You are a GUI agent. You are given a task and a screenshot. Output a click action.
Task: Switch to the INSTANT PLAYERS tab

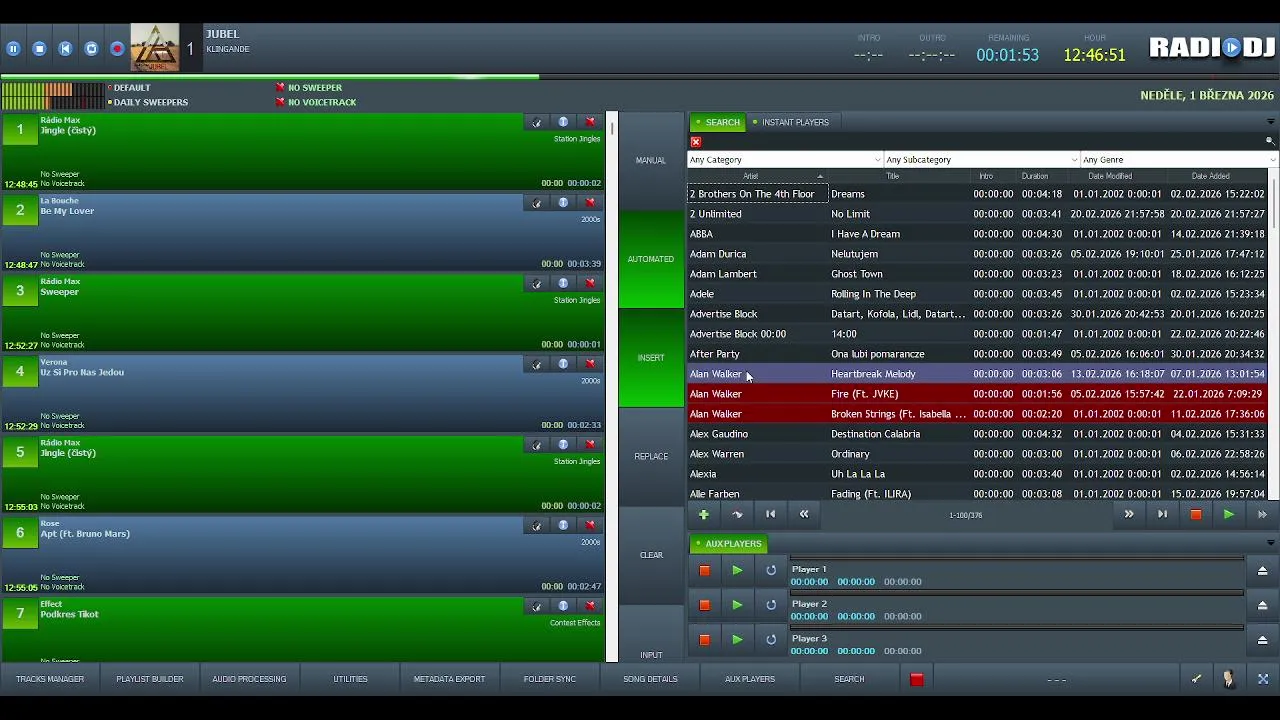tap(791, 122)
